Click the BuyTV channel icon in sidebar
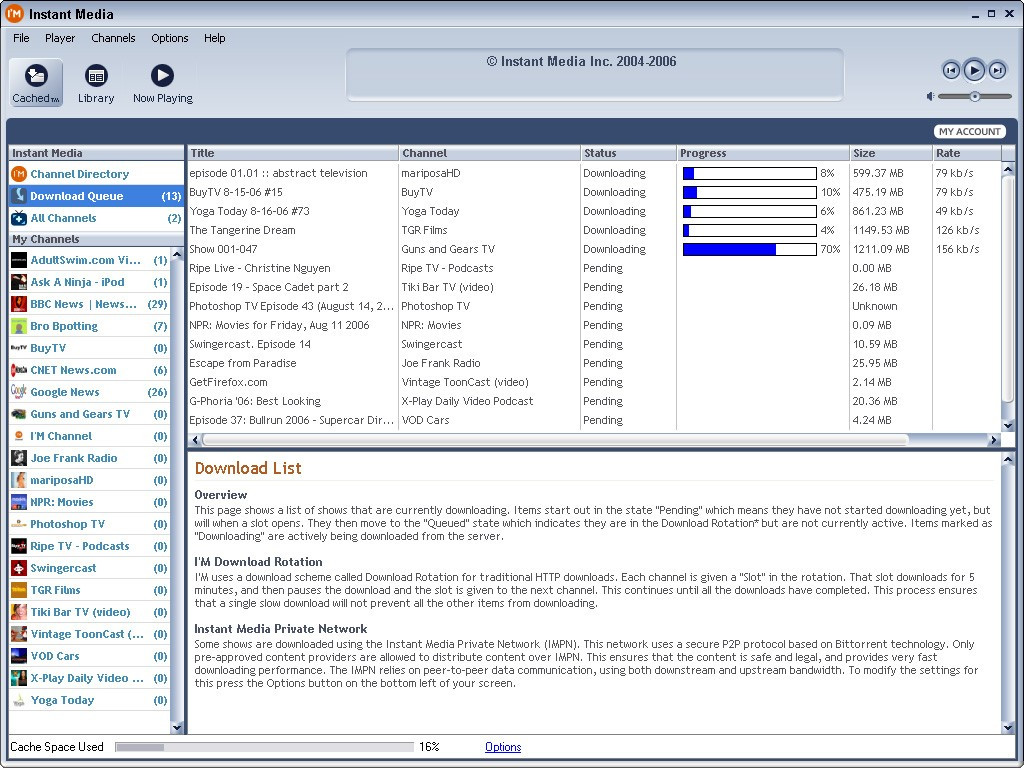Screen dimensions: 1024x768 pos(19,348)
